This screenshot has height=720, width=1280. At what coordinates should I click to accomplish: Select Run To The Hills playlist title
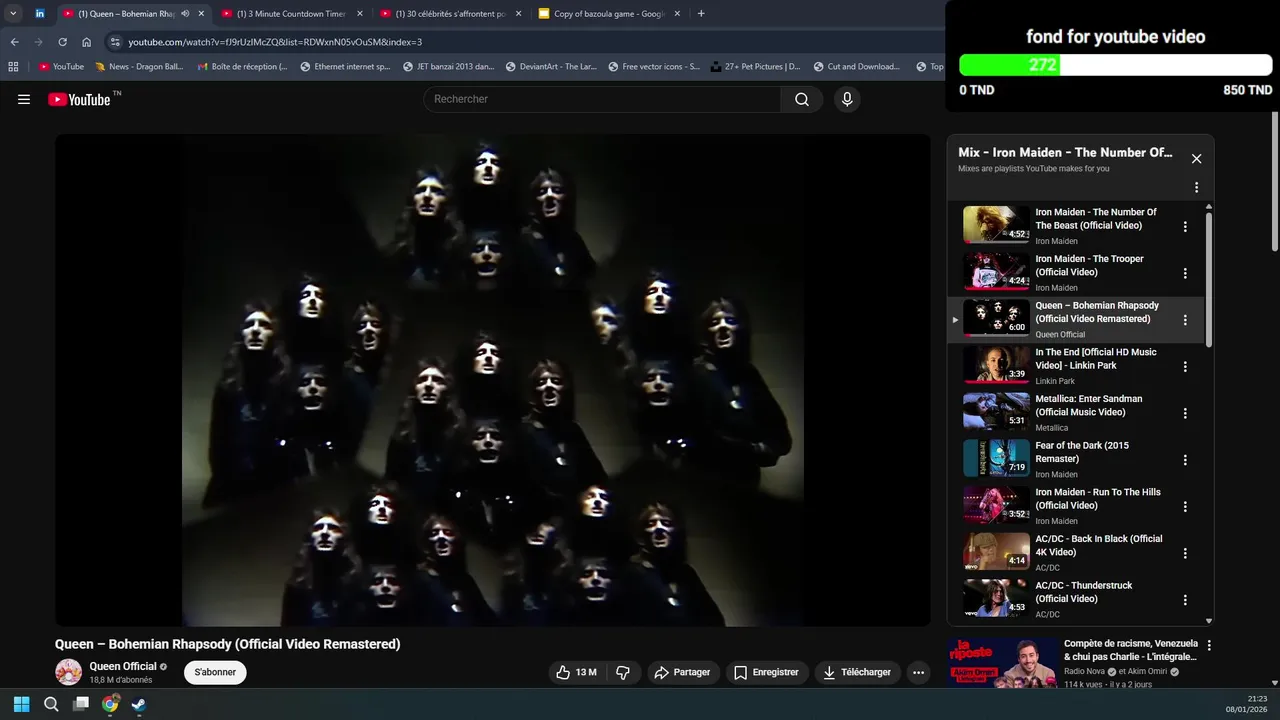point(1098,499)
